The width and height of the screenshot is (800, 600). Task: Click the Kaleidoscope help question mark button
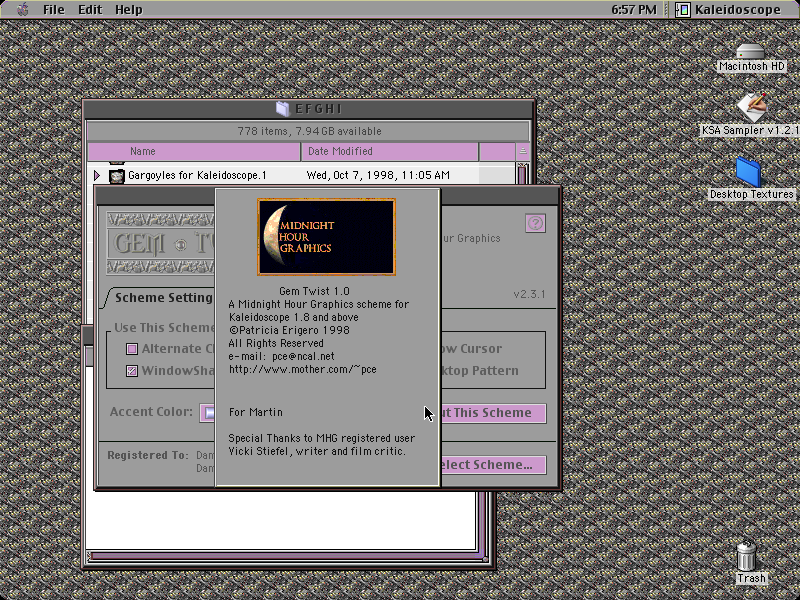point(535,223)
